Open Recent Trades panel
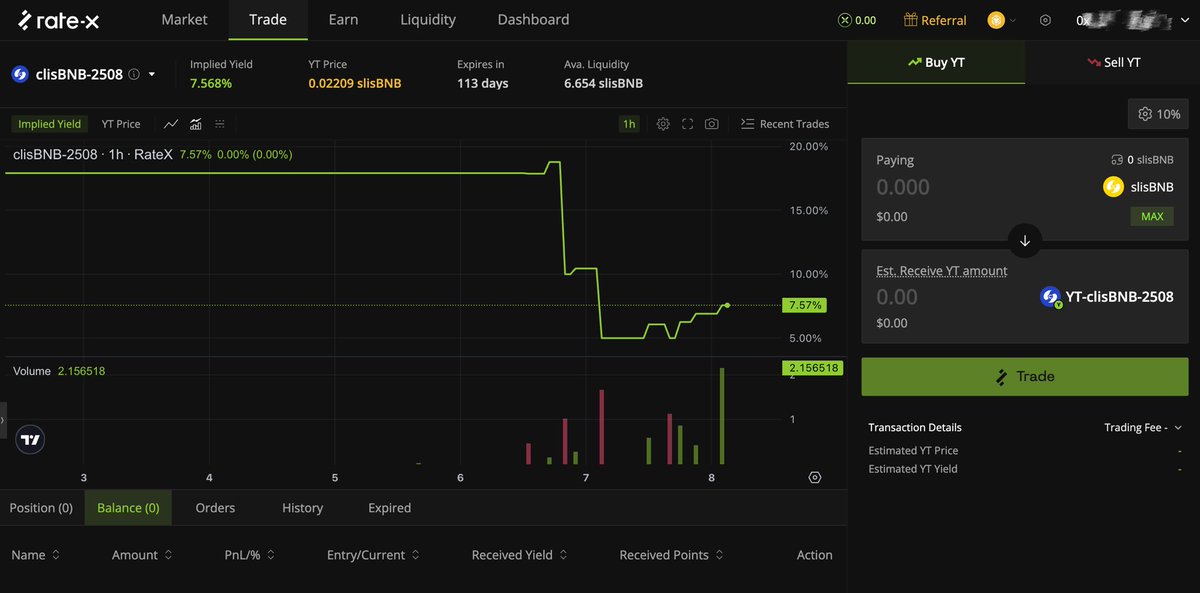 (x=785, y=124)
